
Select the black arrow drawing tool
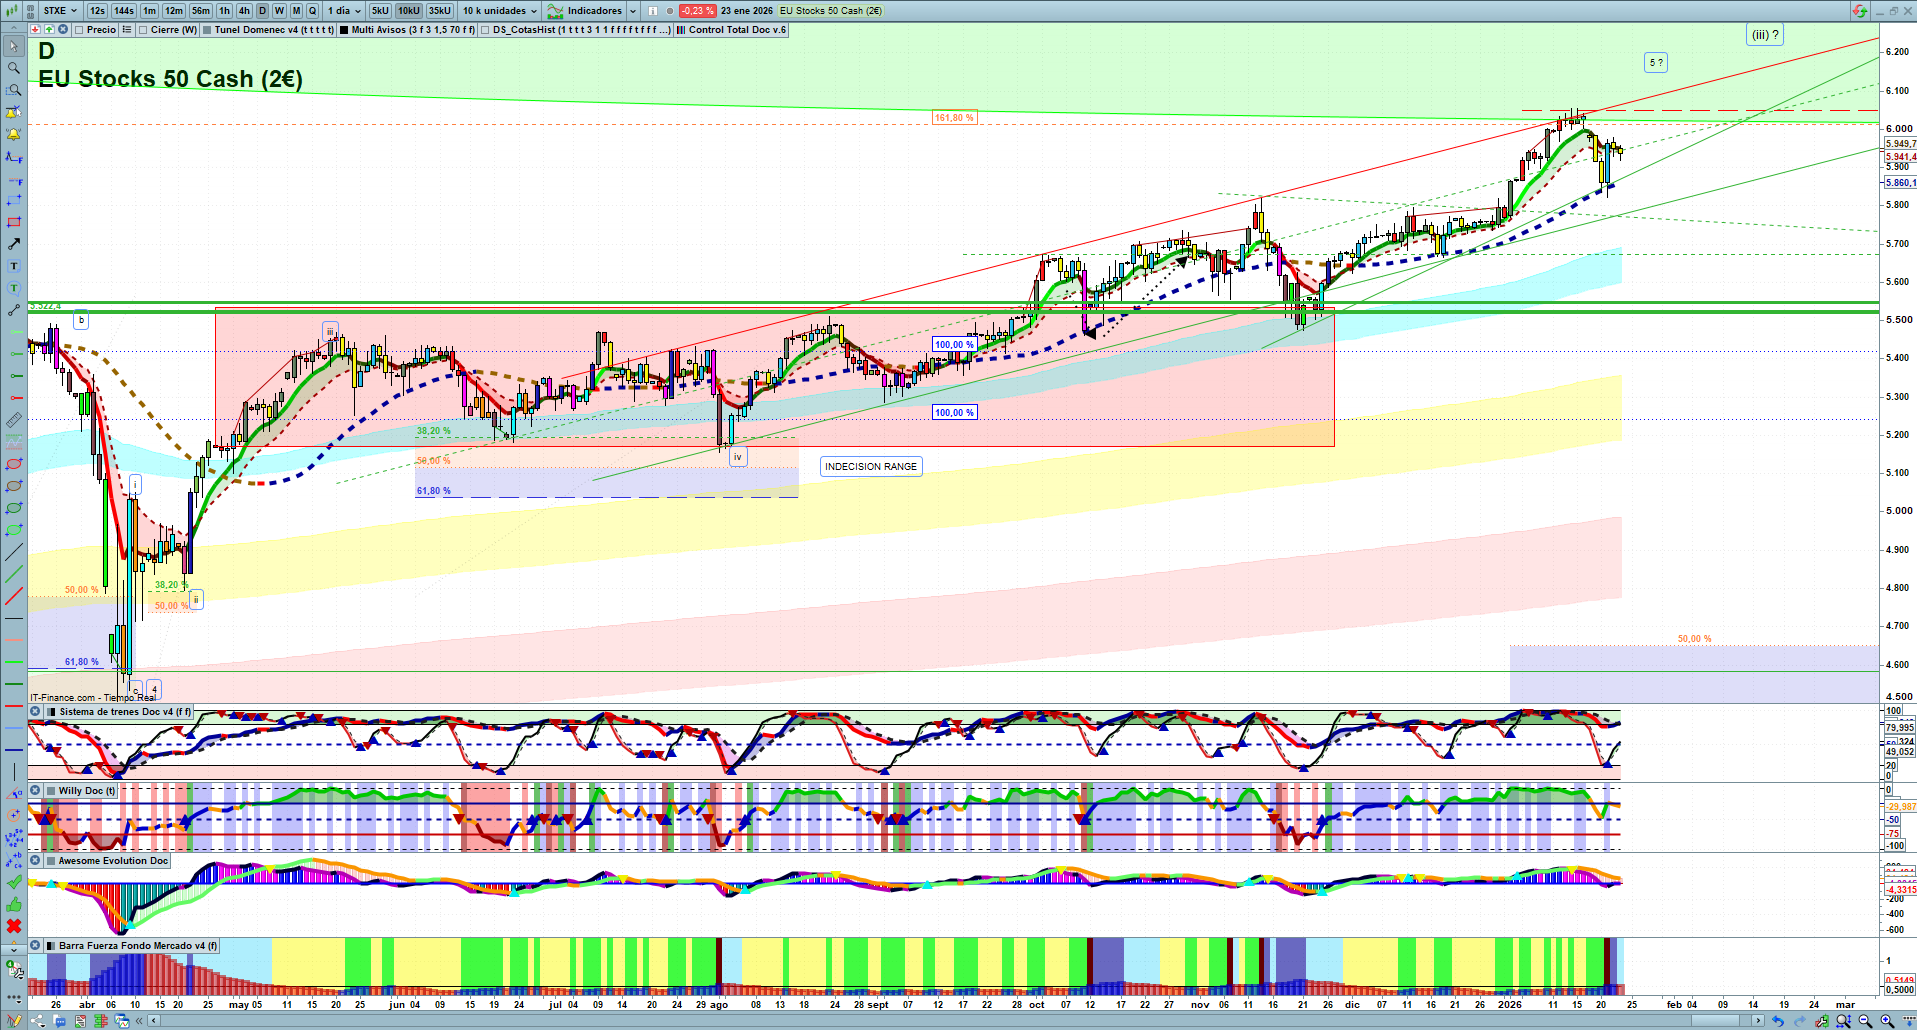14,244
